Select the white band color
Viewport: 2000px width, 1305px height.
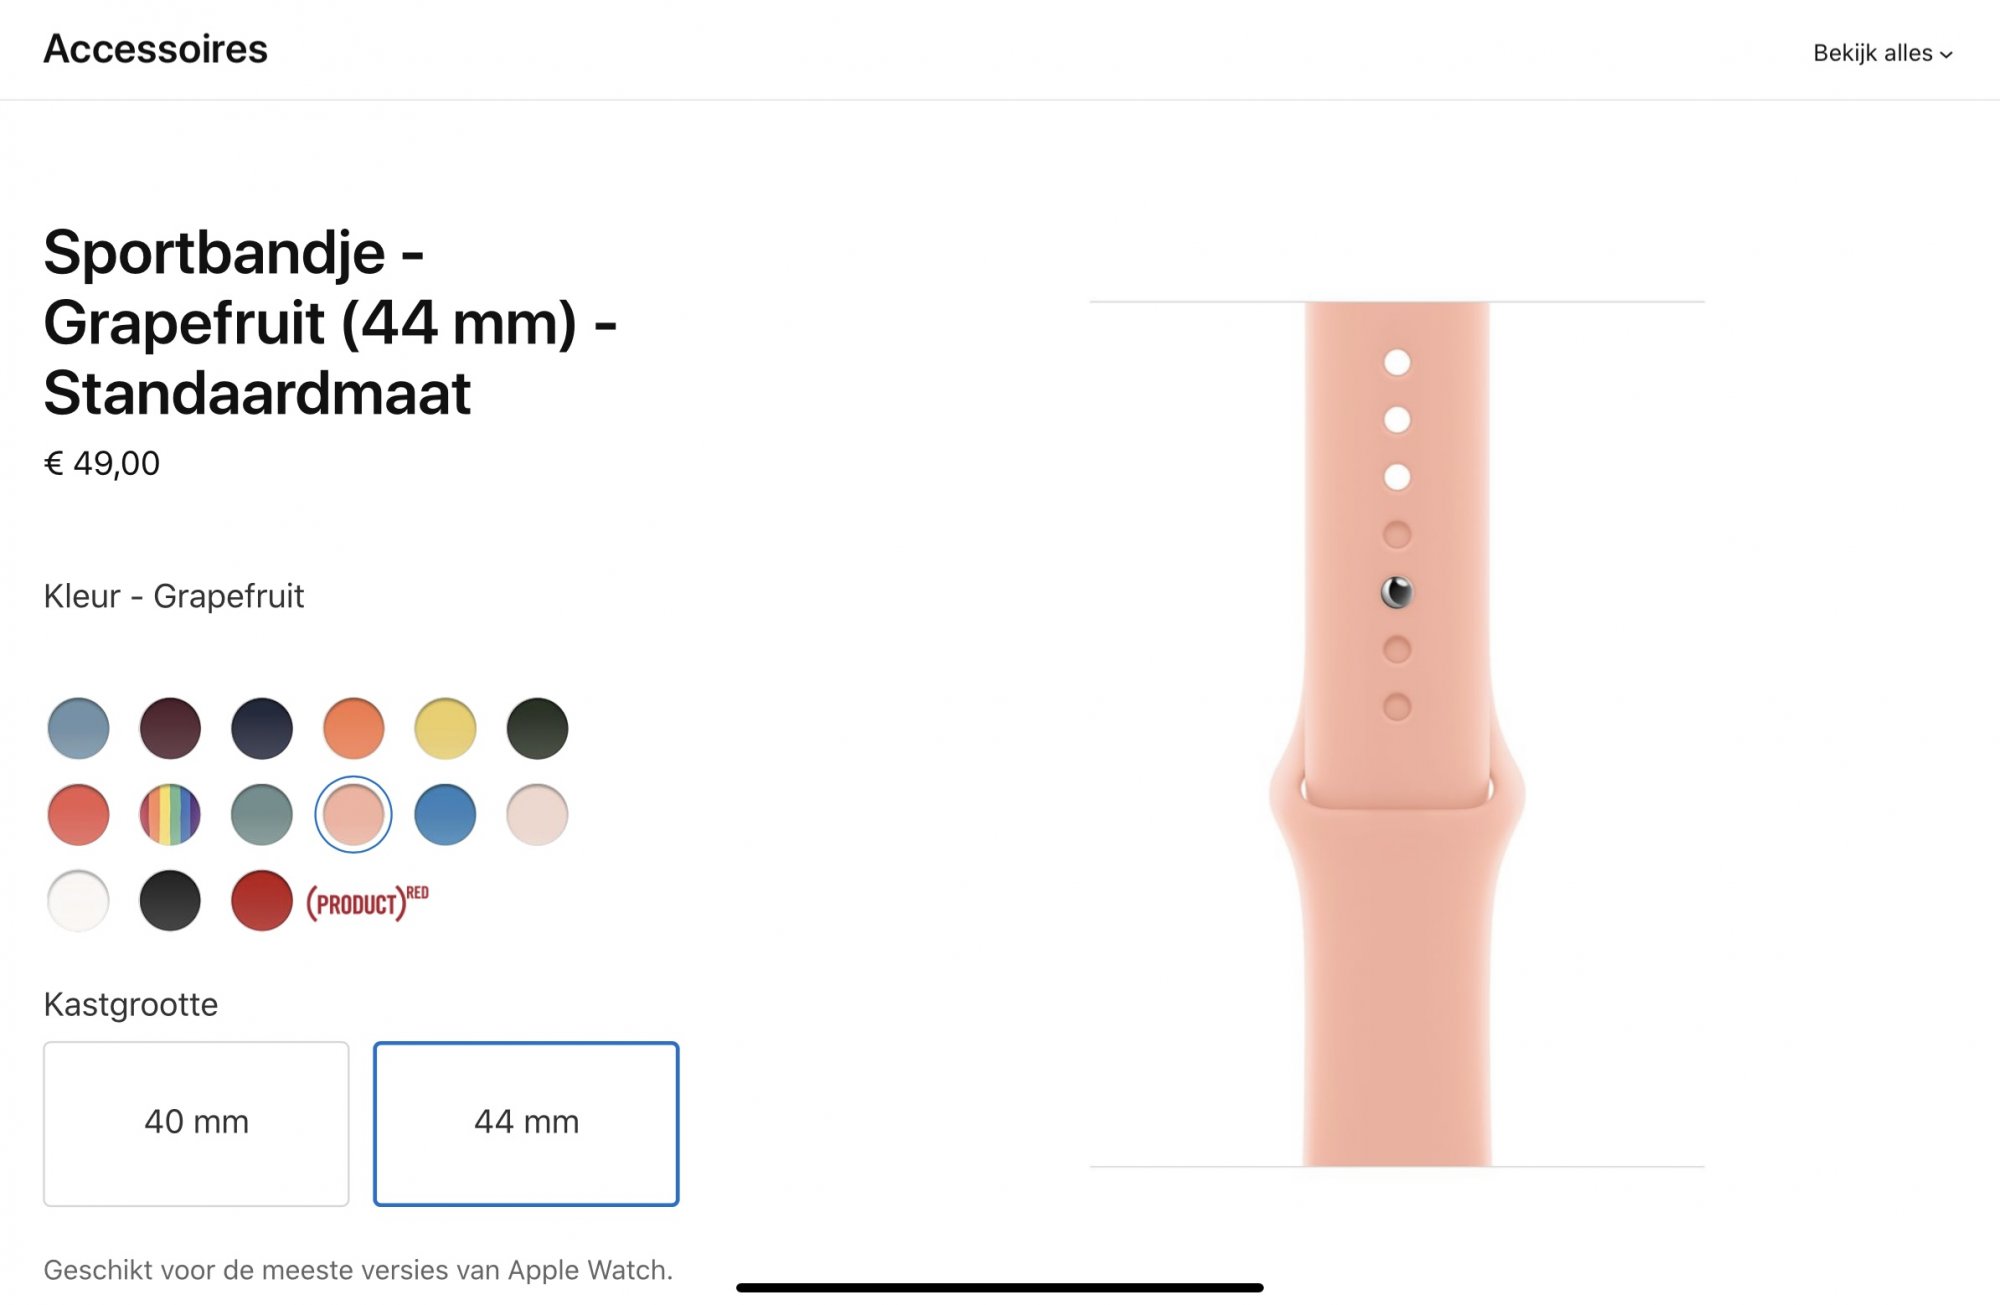pos(78,900)
